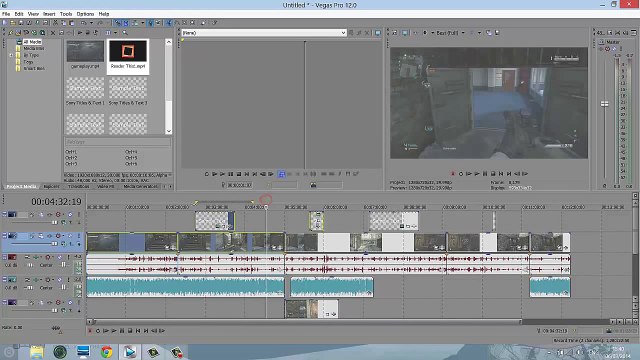Screen dimensions: 640x360
Task: Open the Edit menu
Action: pos(19,14)
